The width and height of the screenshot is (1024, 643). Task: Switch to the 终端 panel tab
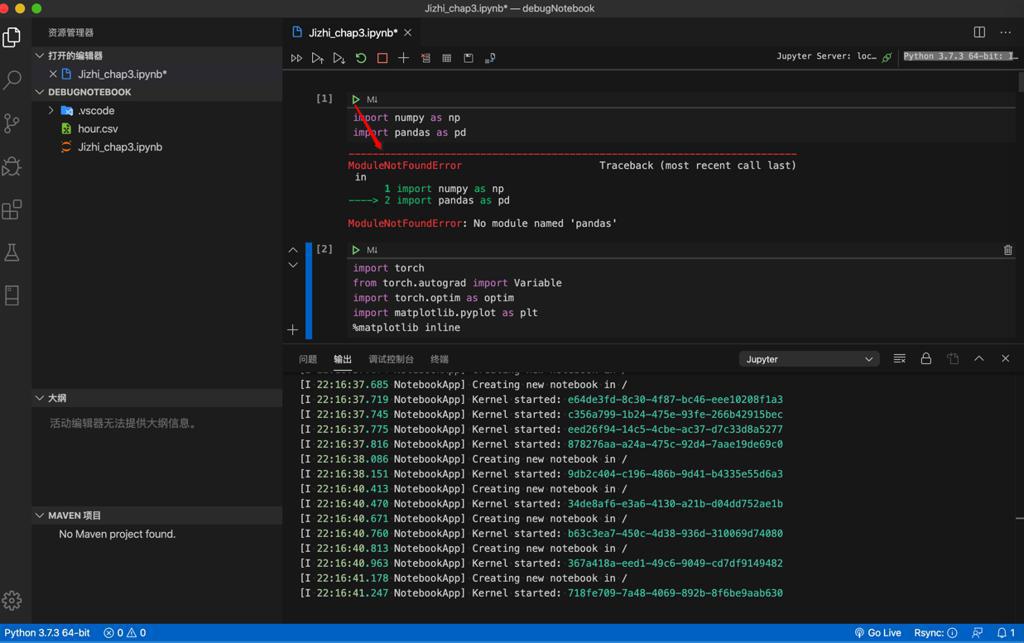439,359
